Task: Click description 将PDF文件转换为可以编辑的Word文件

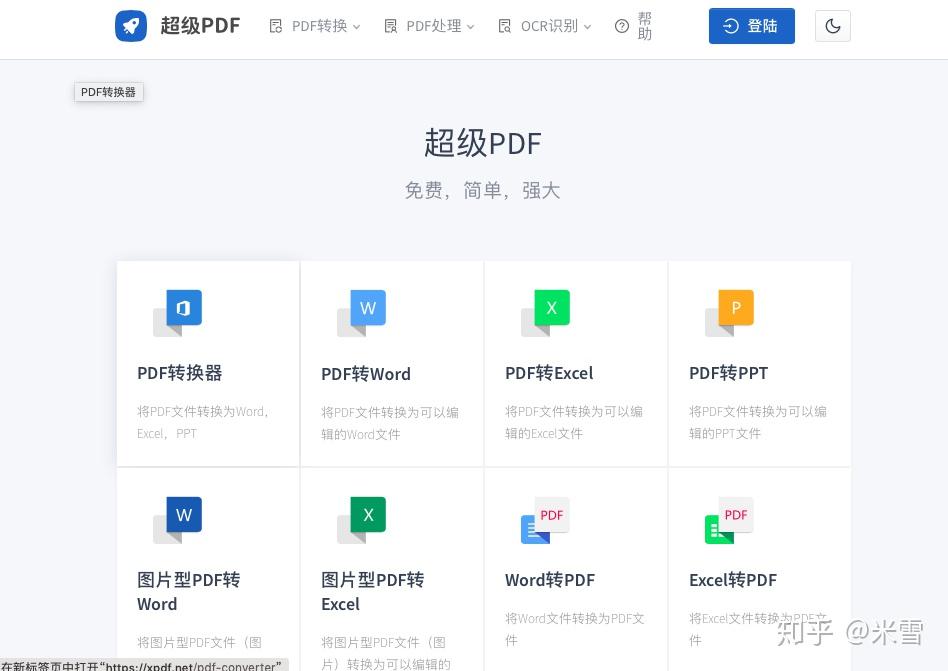Action: [x=390, y=423]
